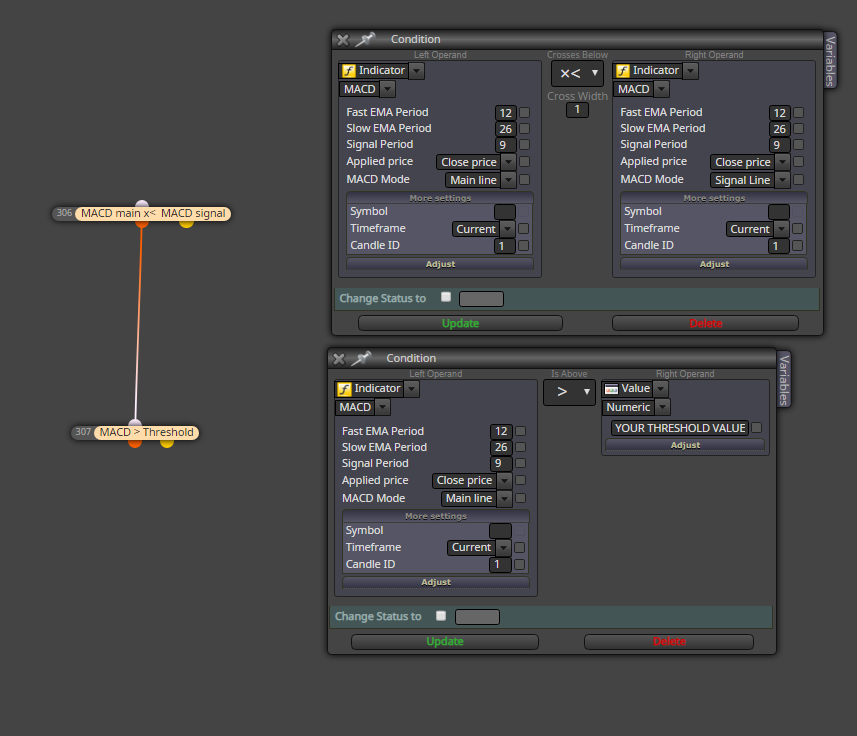
Task: Click the Cross Width input field
Action: (577, 109)
